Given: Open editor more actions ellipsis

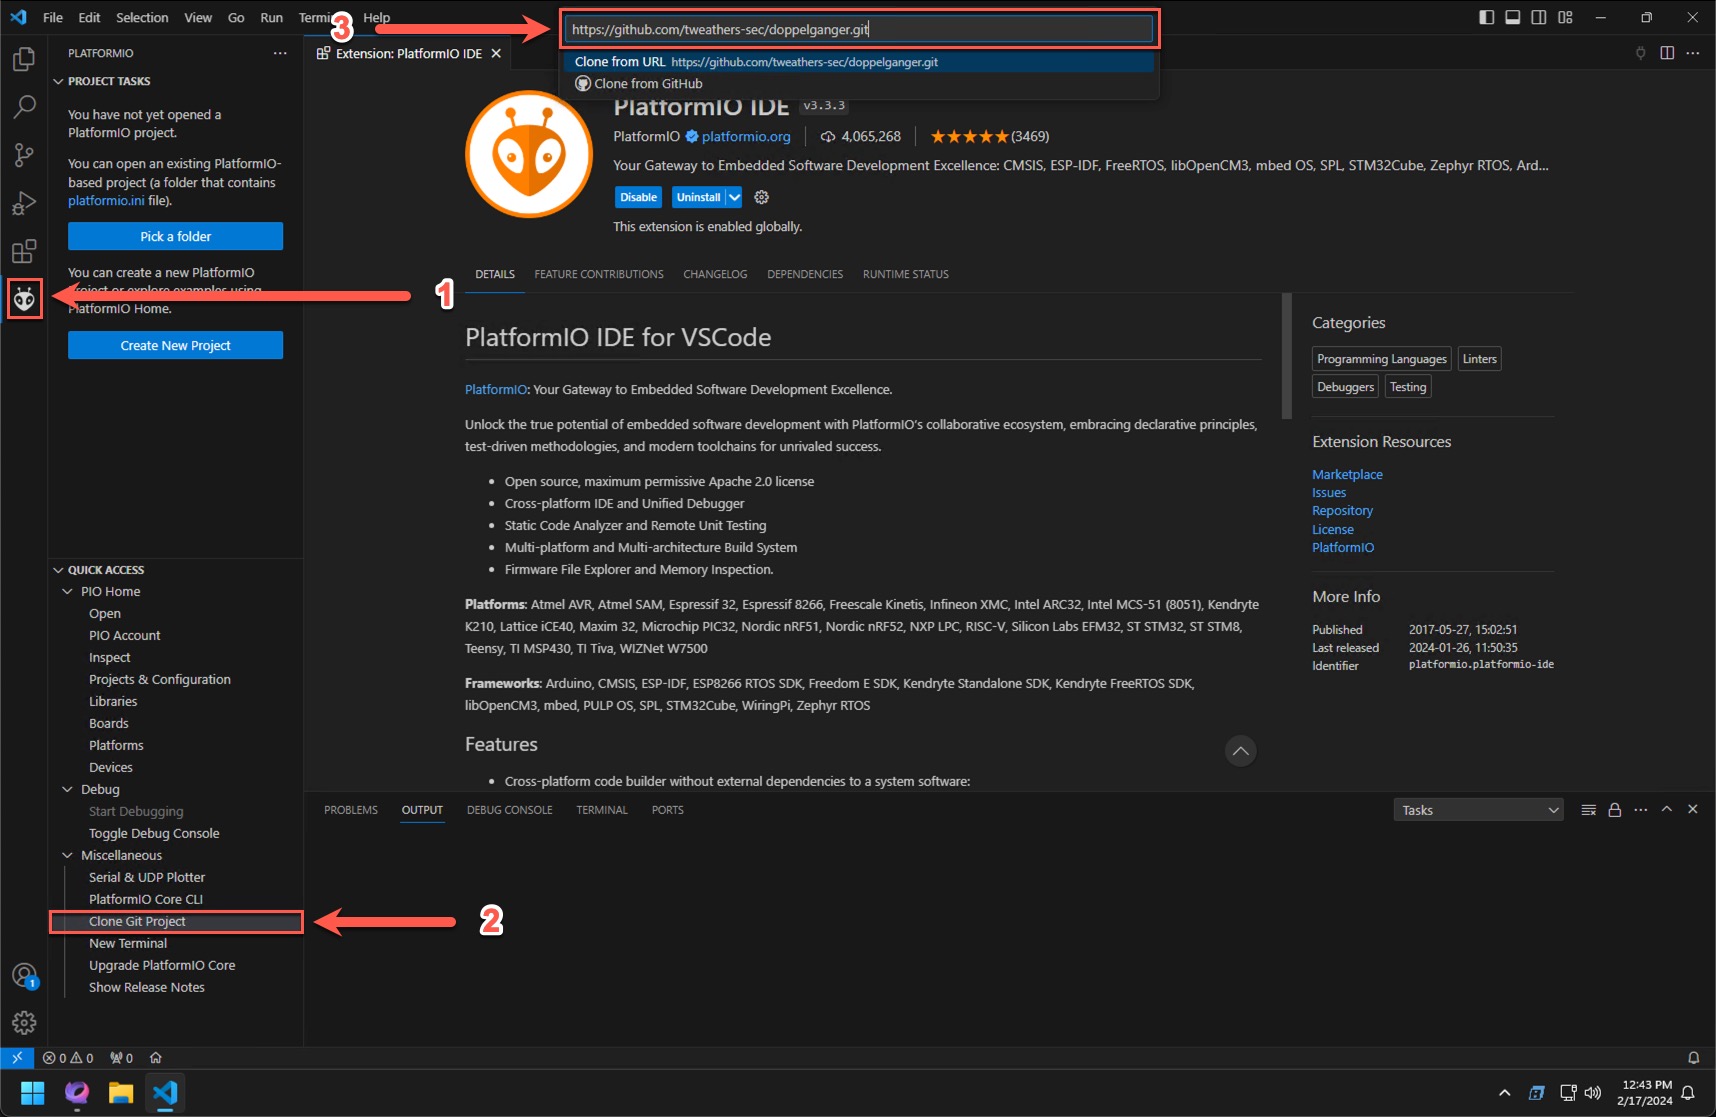Looking at the screenshot, I should pos(1692,53).
